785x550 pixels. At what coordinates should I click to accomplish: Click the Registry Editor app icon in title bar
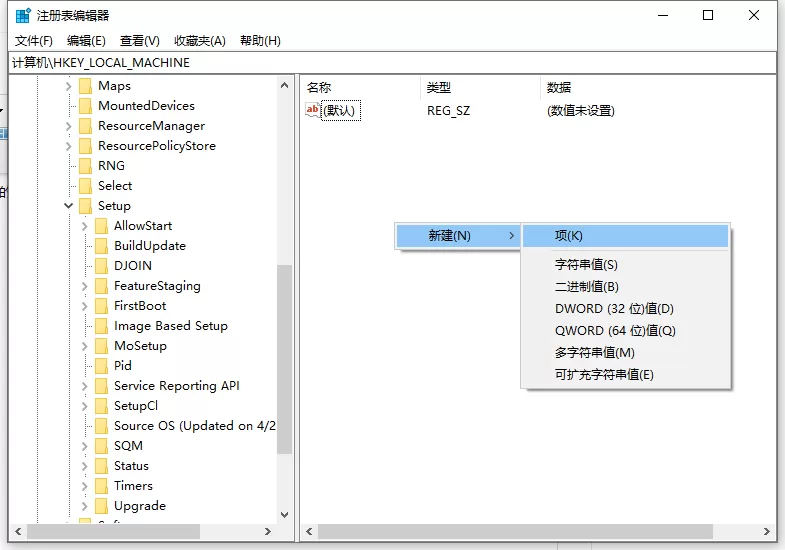click(x=23, y=16)
